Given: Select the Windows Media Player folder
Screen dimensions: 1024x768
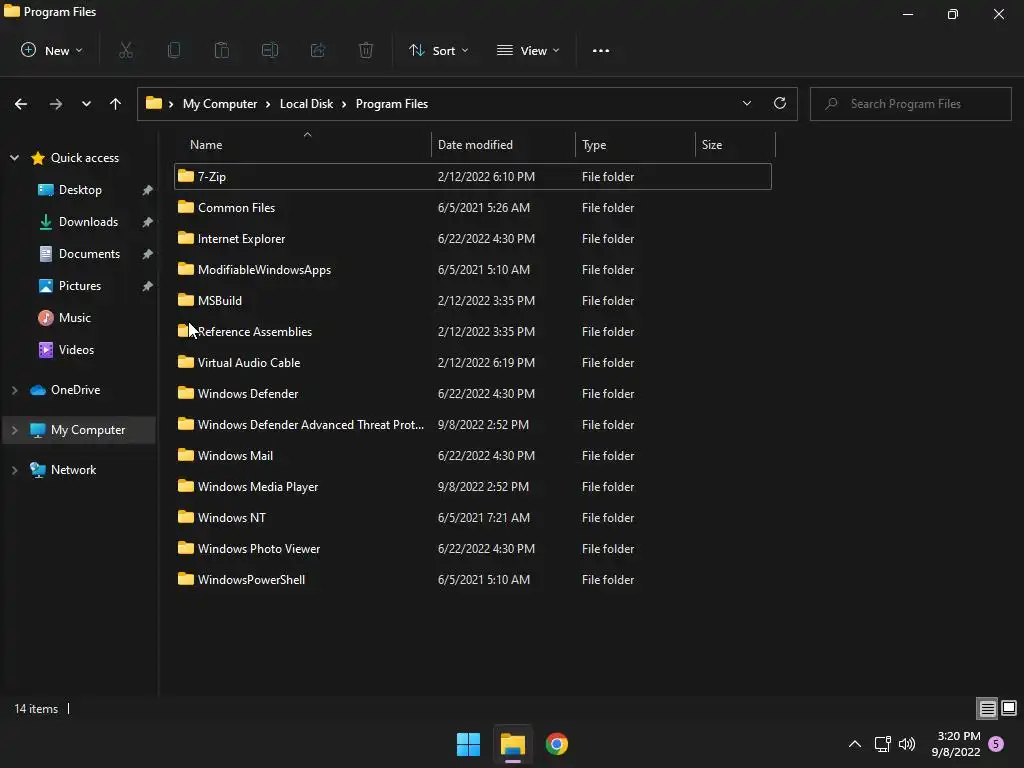Looking at the screenshot, I should (x=473, y=487).
